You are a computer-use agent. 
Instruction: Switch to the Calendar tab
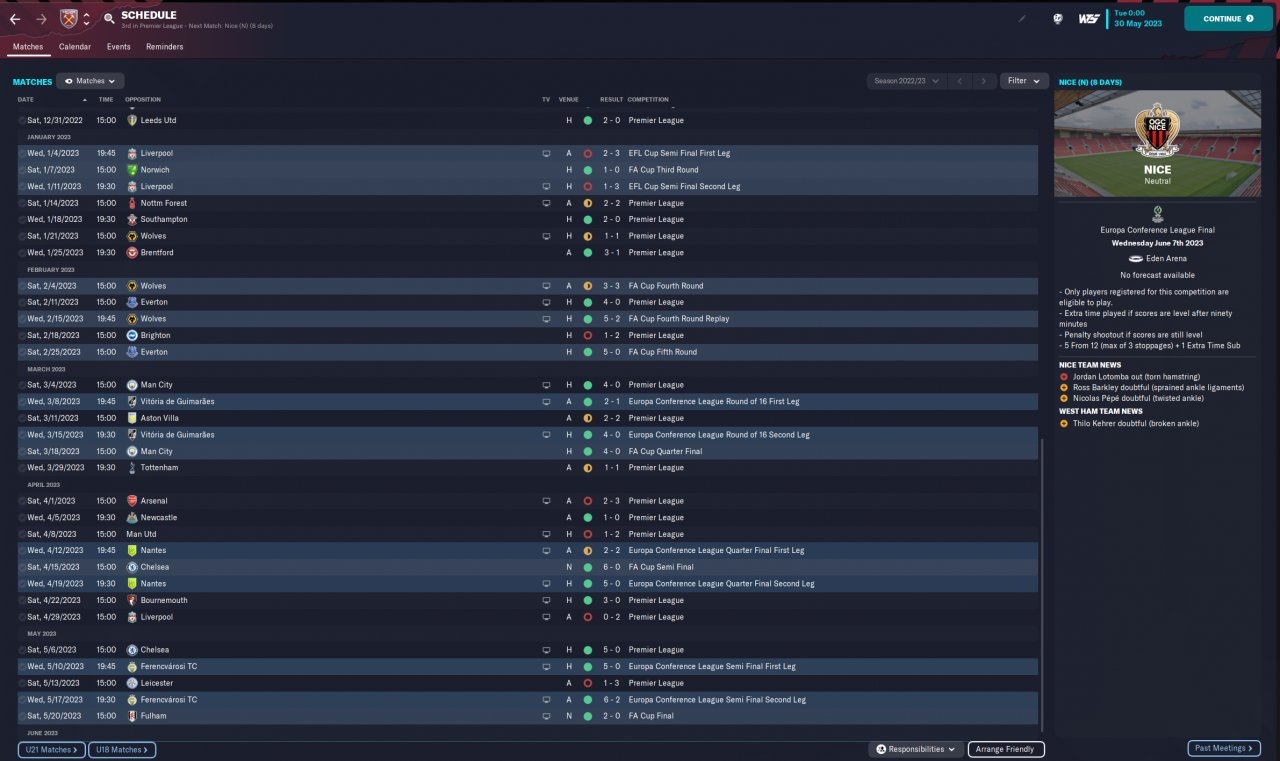coord(75,47)
